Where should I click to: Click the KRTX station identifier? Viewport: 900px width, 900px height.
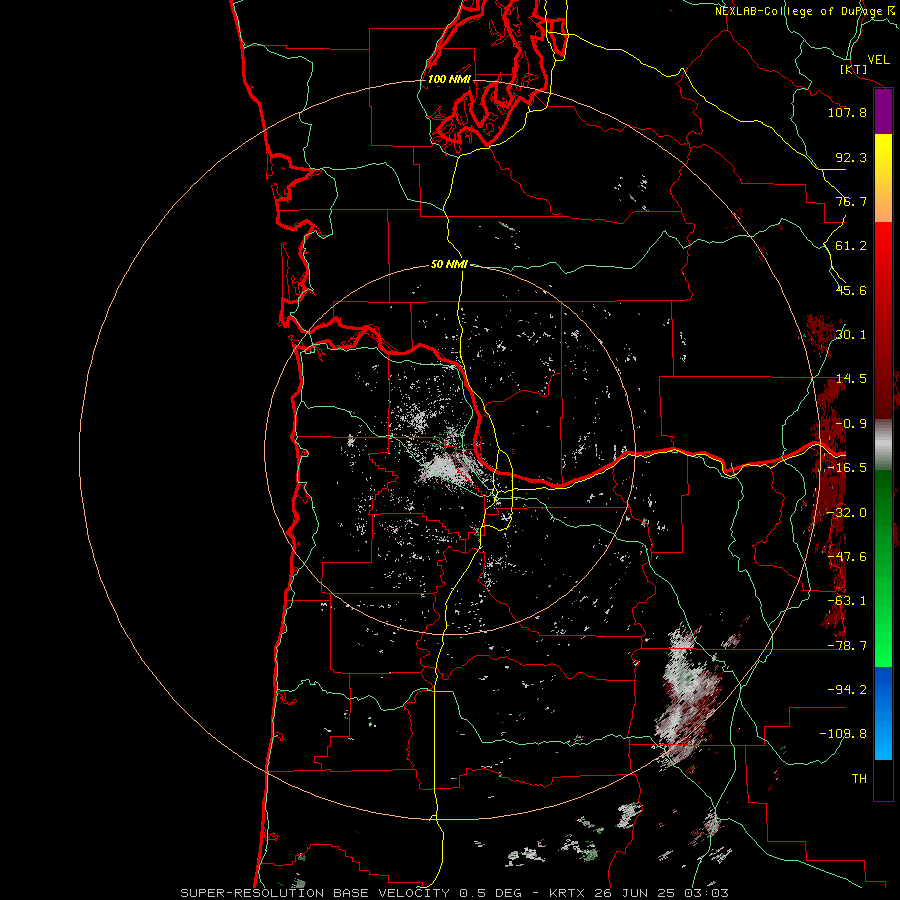(x=567, y=893)
